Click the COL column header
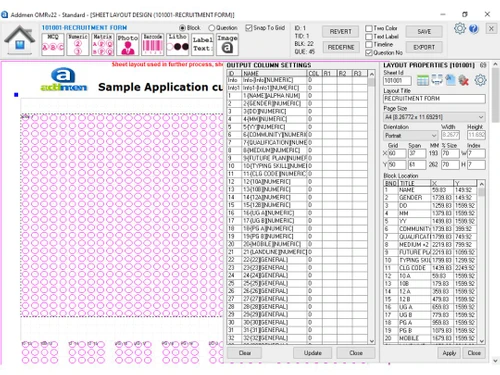 (314, 73)
